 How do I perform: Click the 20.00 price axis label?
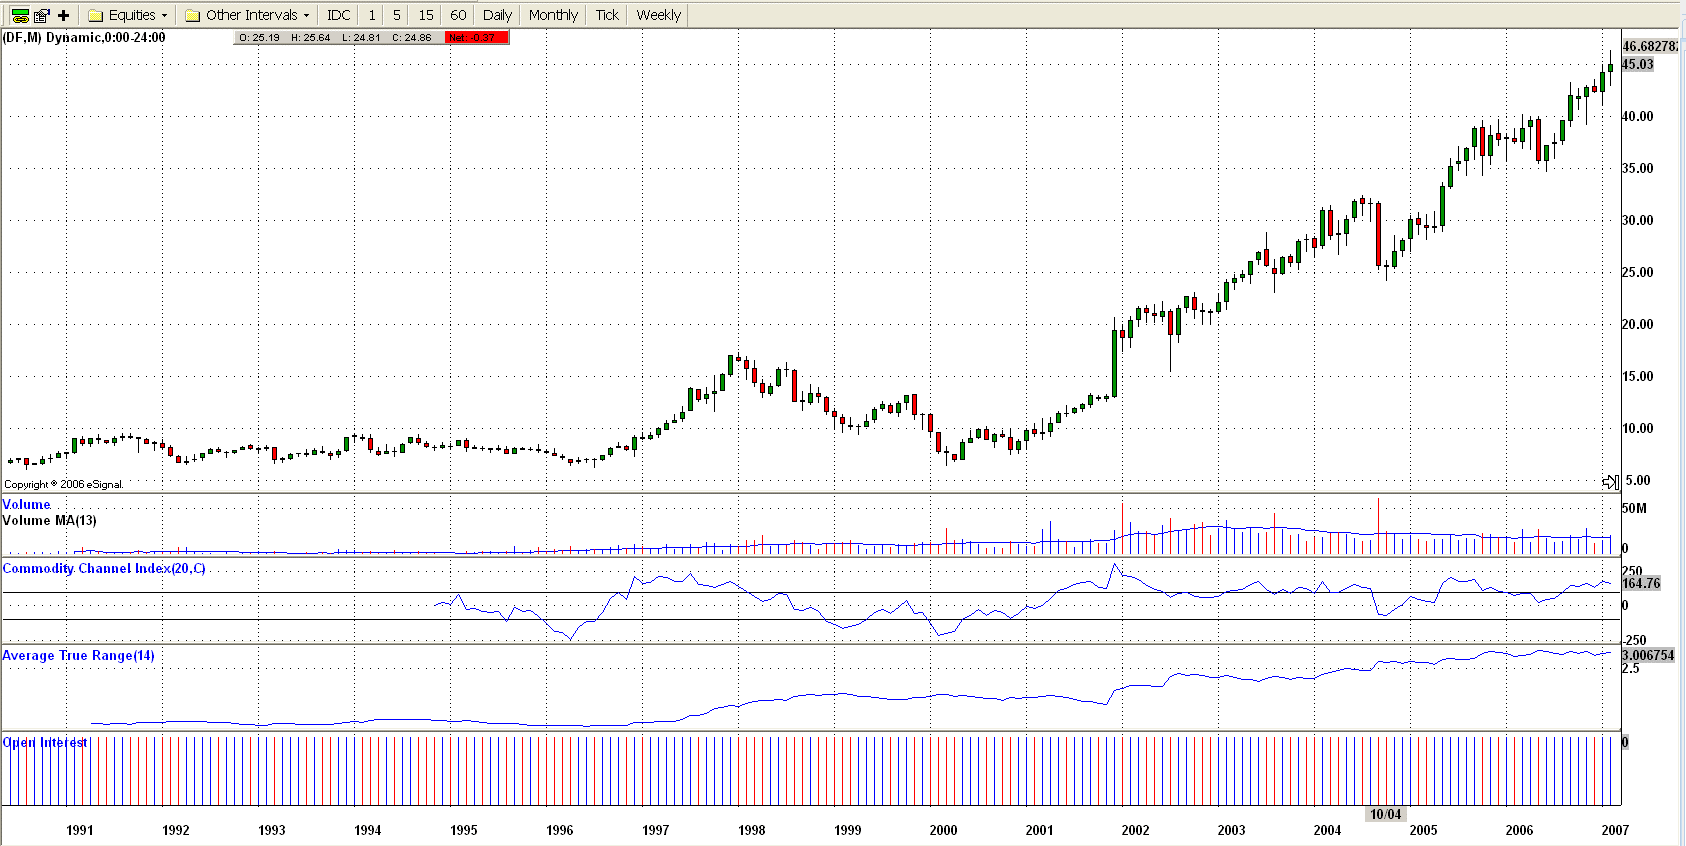coord(1638,324)
